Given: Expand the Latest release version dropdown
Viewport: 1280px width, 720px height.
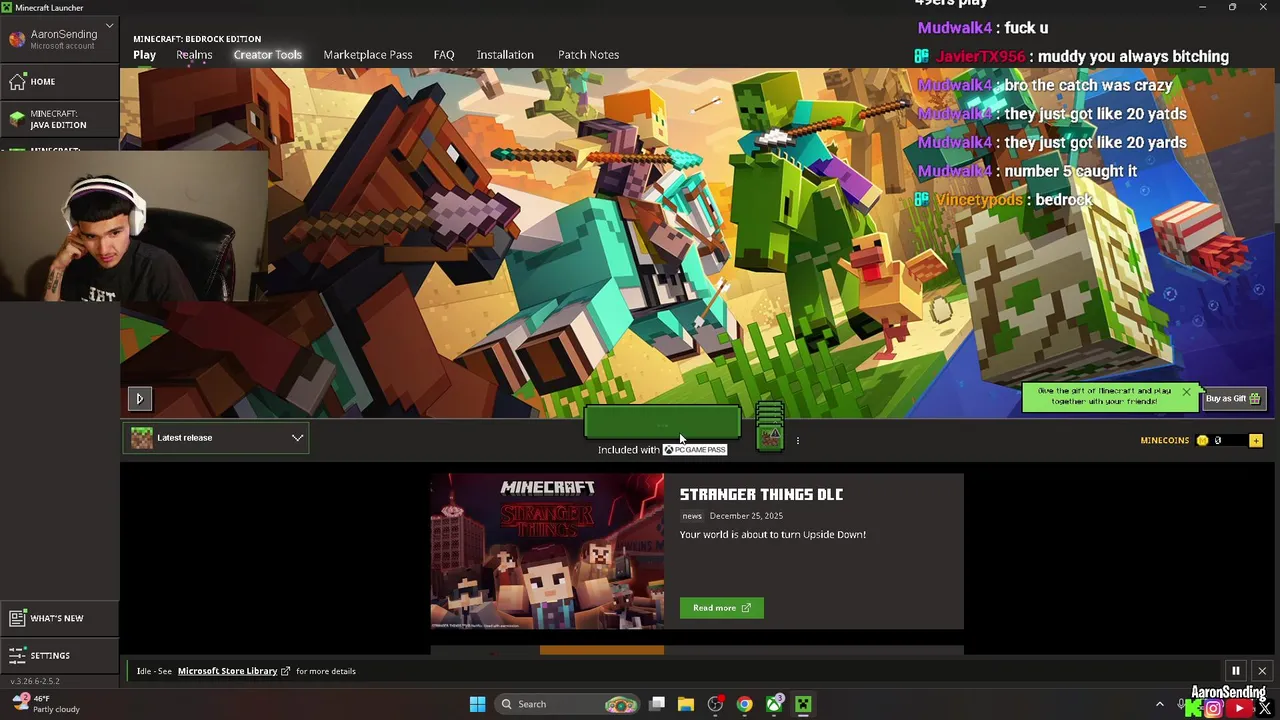Looking at the screenshot, I should pos(216,438).
